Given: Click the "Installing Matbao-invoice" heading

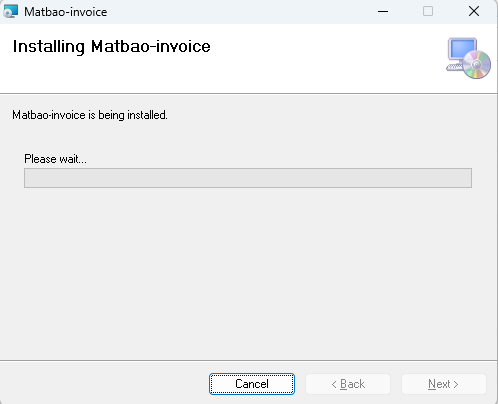Looking at the screenshot, I should (112, 46).
